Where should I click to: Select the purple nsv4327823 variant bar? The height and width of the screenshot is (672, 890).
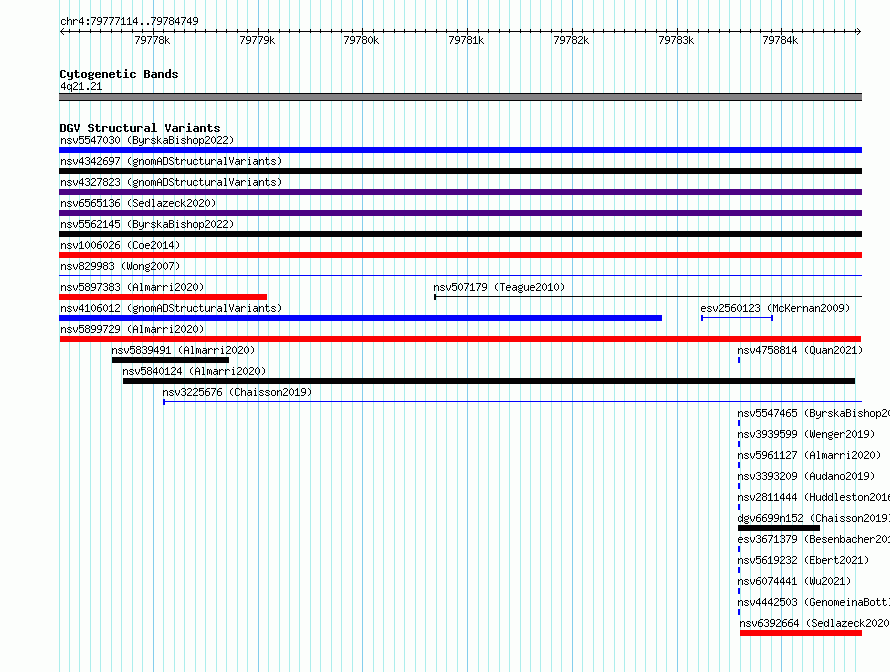[x=460, y=192]
